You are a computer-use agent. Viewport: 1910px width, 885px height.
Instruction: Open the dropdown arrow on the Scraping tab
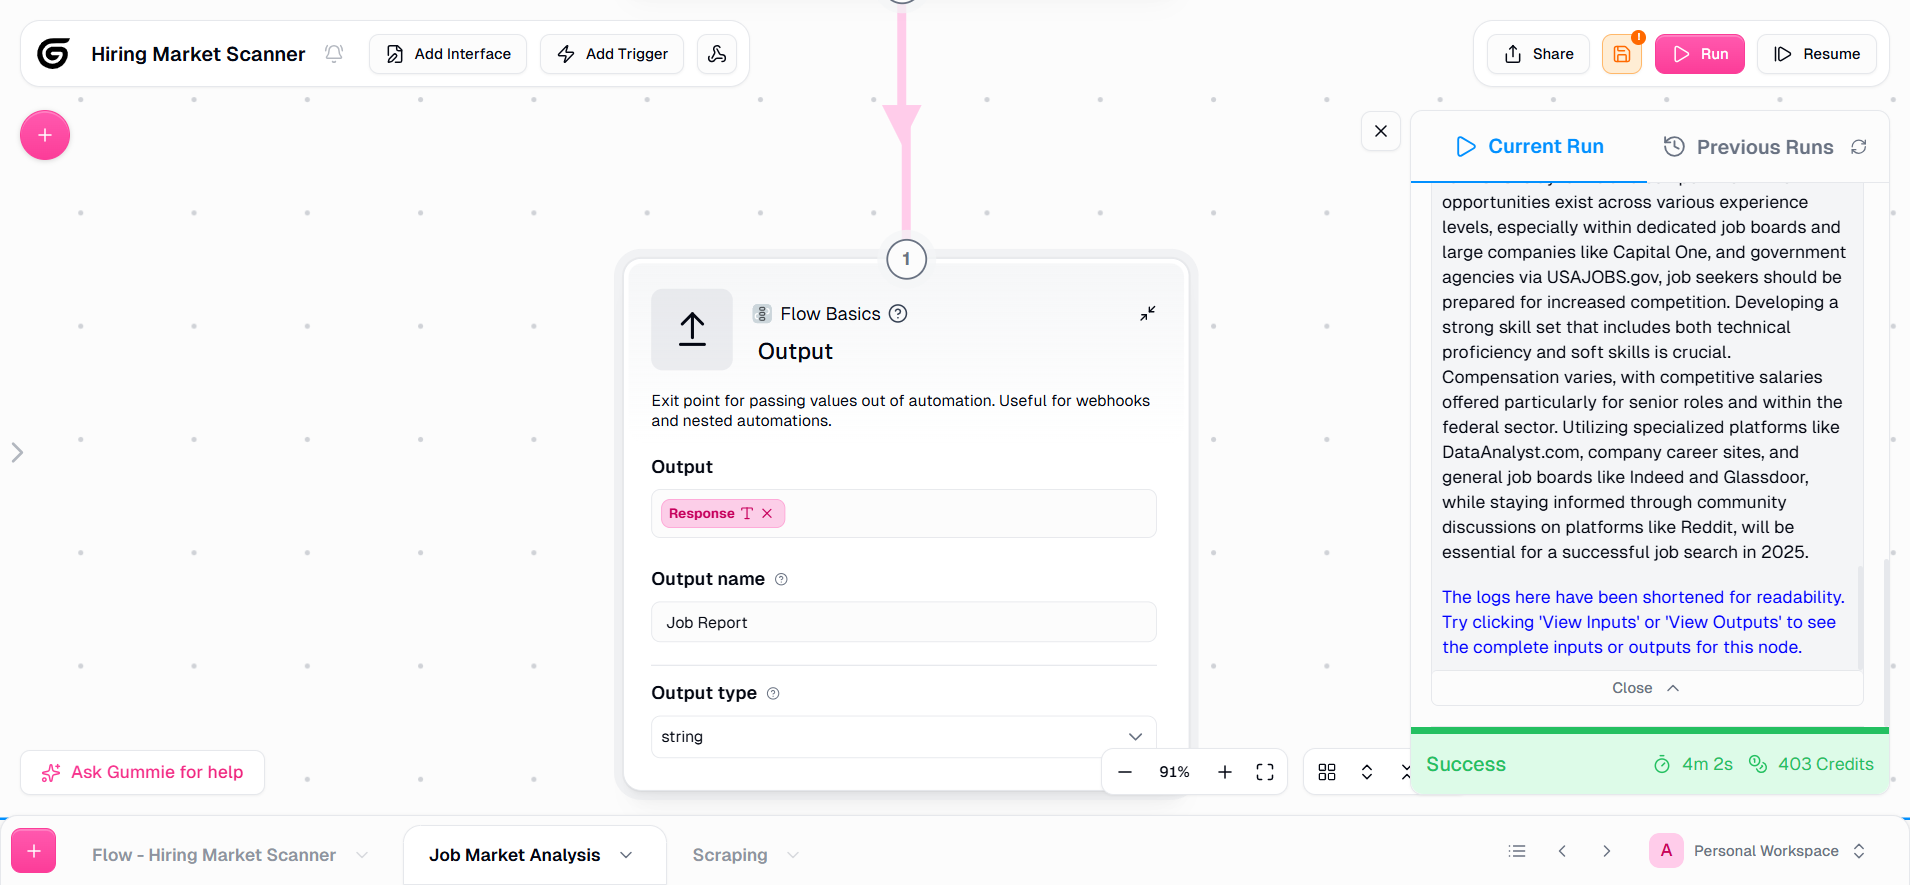[x=793, y=855]
